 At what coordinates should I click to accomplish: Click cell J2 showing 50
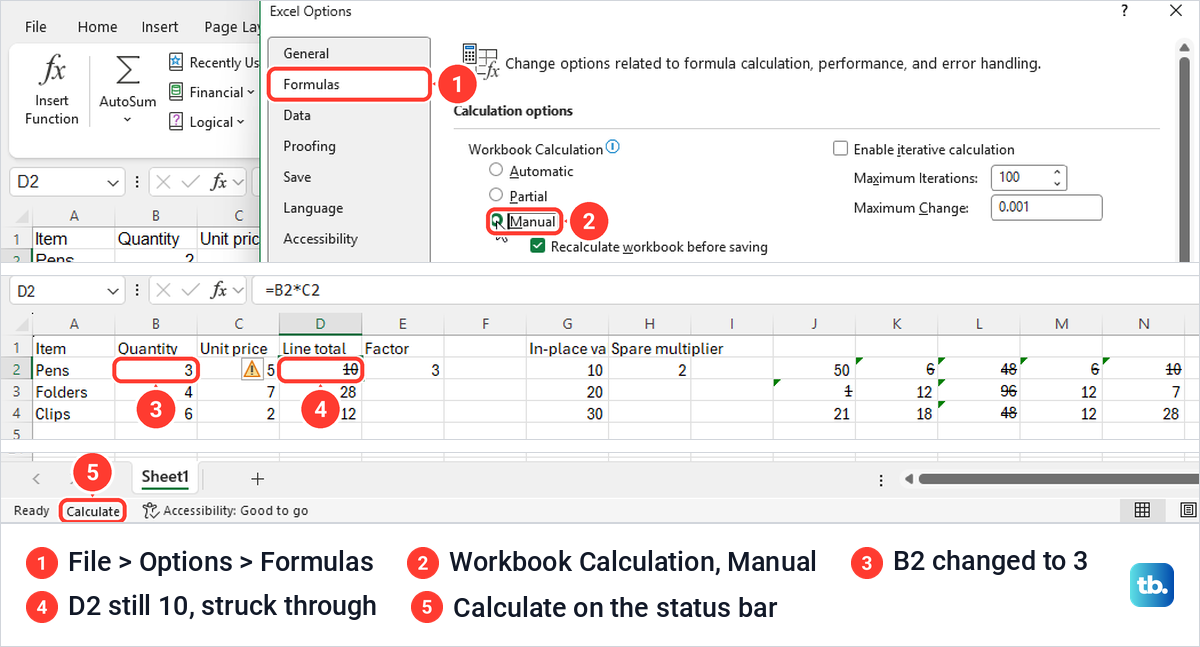coord(814,369)
